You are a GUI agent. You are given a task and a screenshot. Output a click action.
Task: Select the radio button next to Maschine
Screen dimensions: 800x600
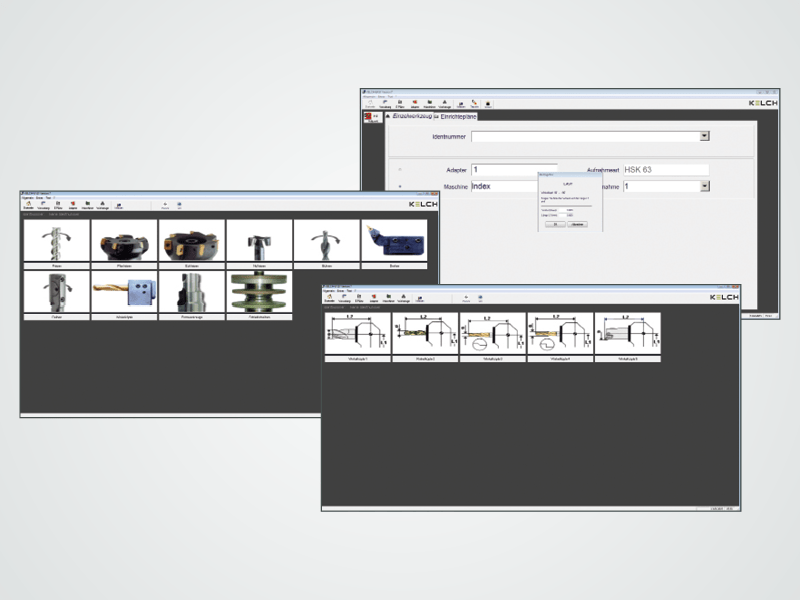coord(400,187)
